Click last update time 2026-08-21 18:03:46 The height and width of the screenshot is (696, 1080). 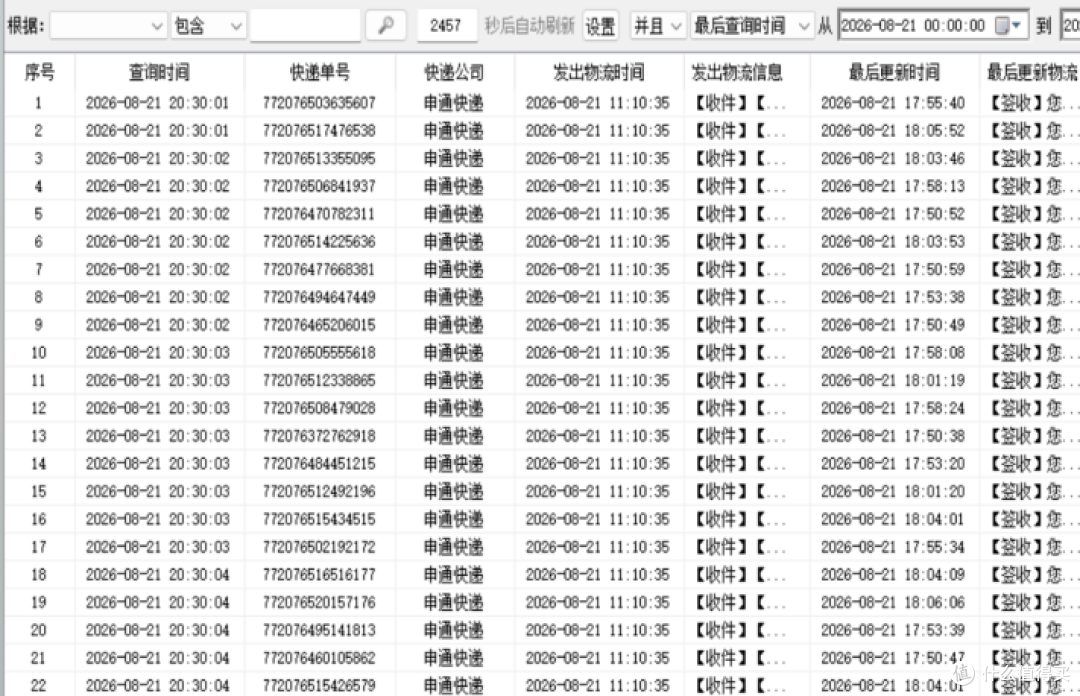(x=893, y=158)
